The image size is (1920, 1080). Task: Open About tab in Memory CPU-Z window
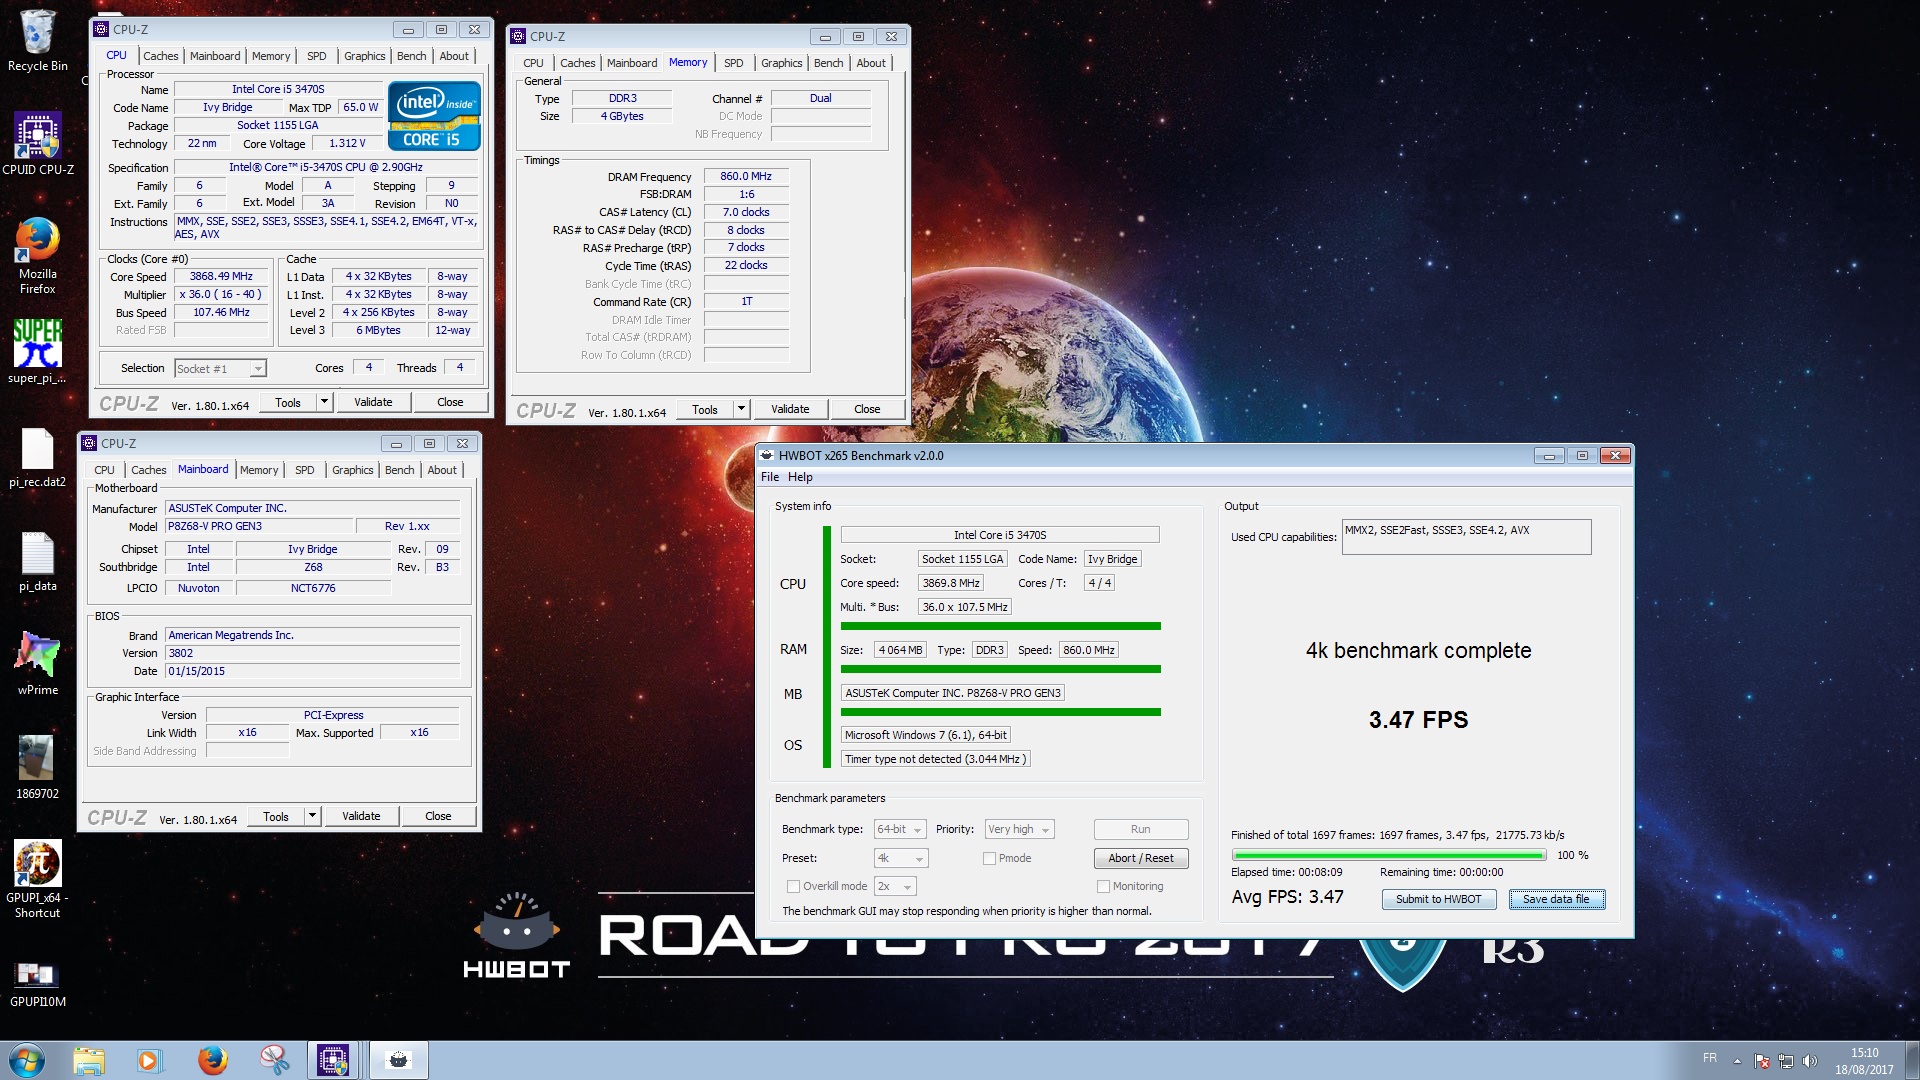870,63
